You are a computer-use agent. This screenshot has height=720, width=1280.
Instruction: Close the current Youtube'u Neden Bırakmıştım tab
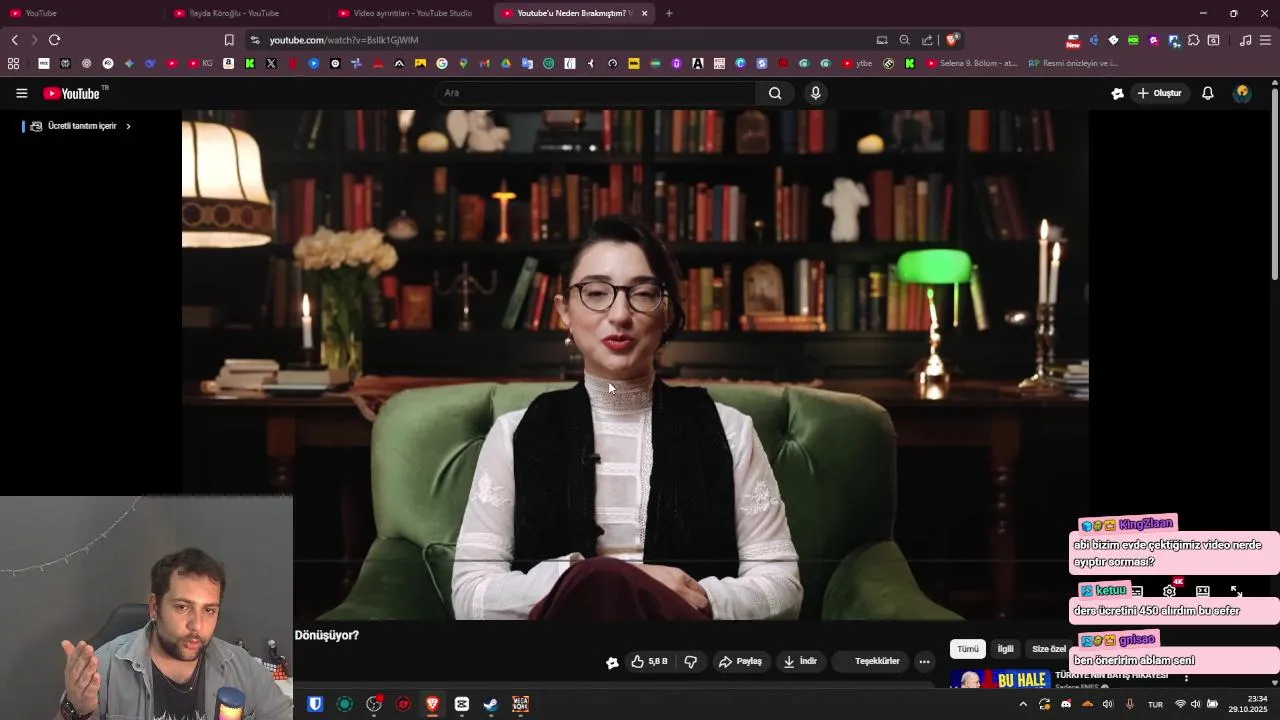click(x=644, y=13)
